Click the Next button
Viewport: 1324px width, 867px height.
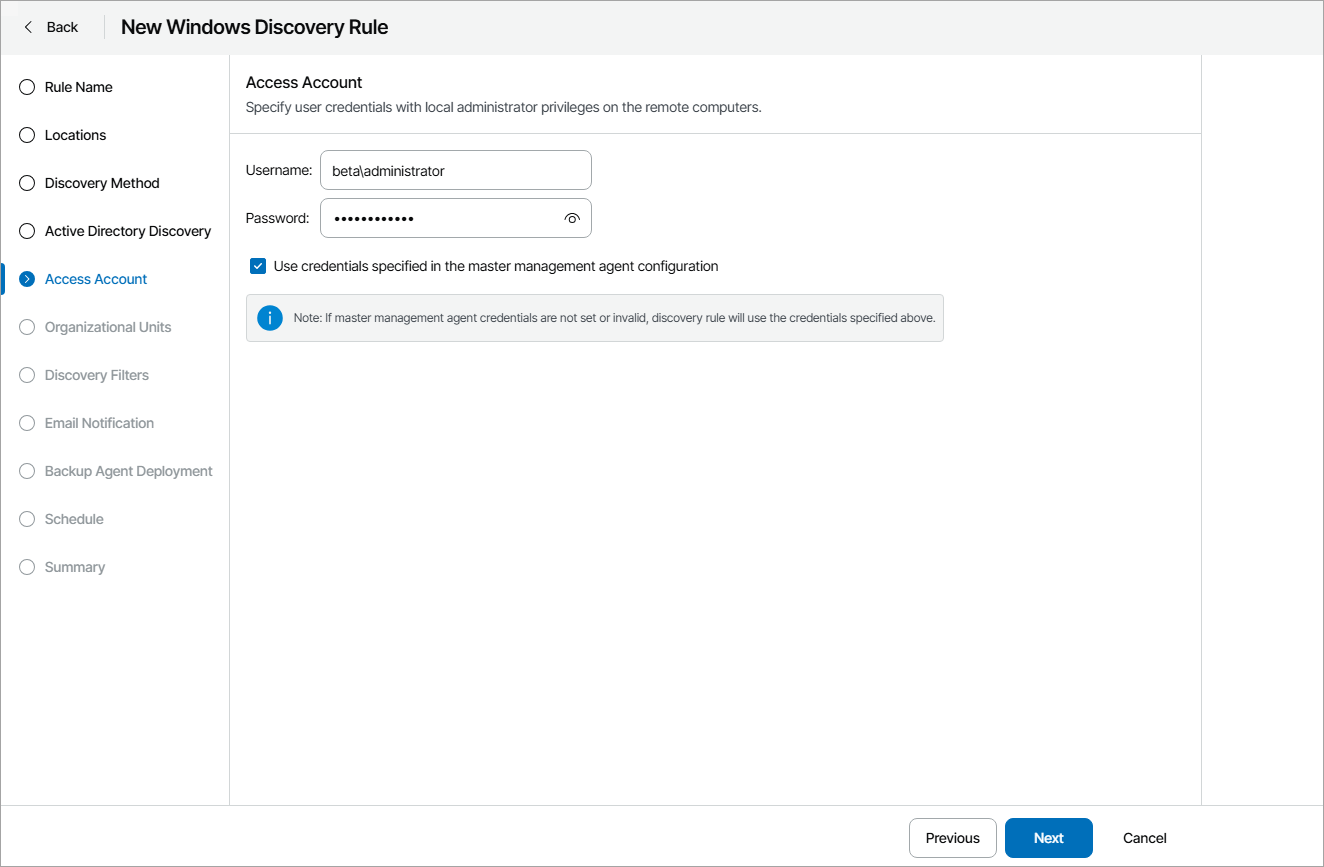1048,838
